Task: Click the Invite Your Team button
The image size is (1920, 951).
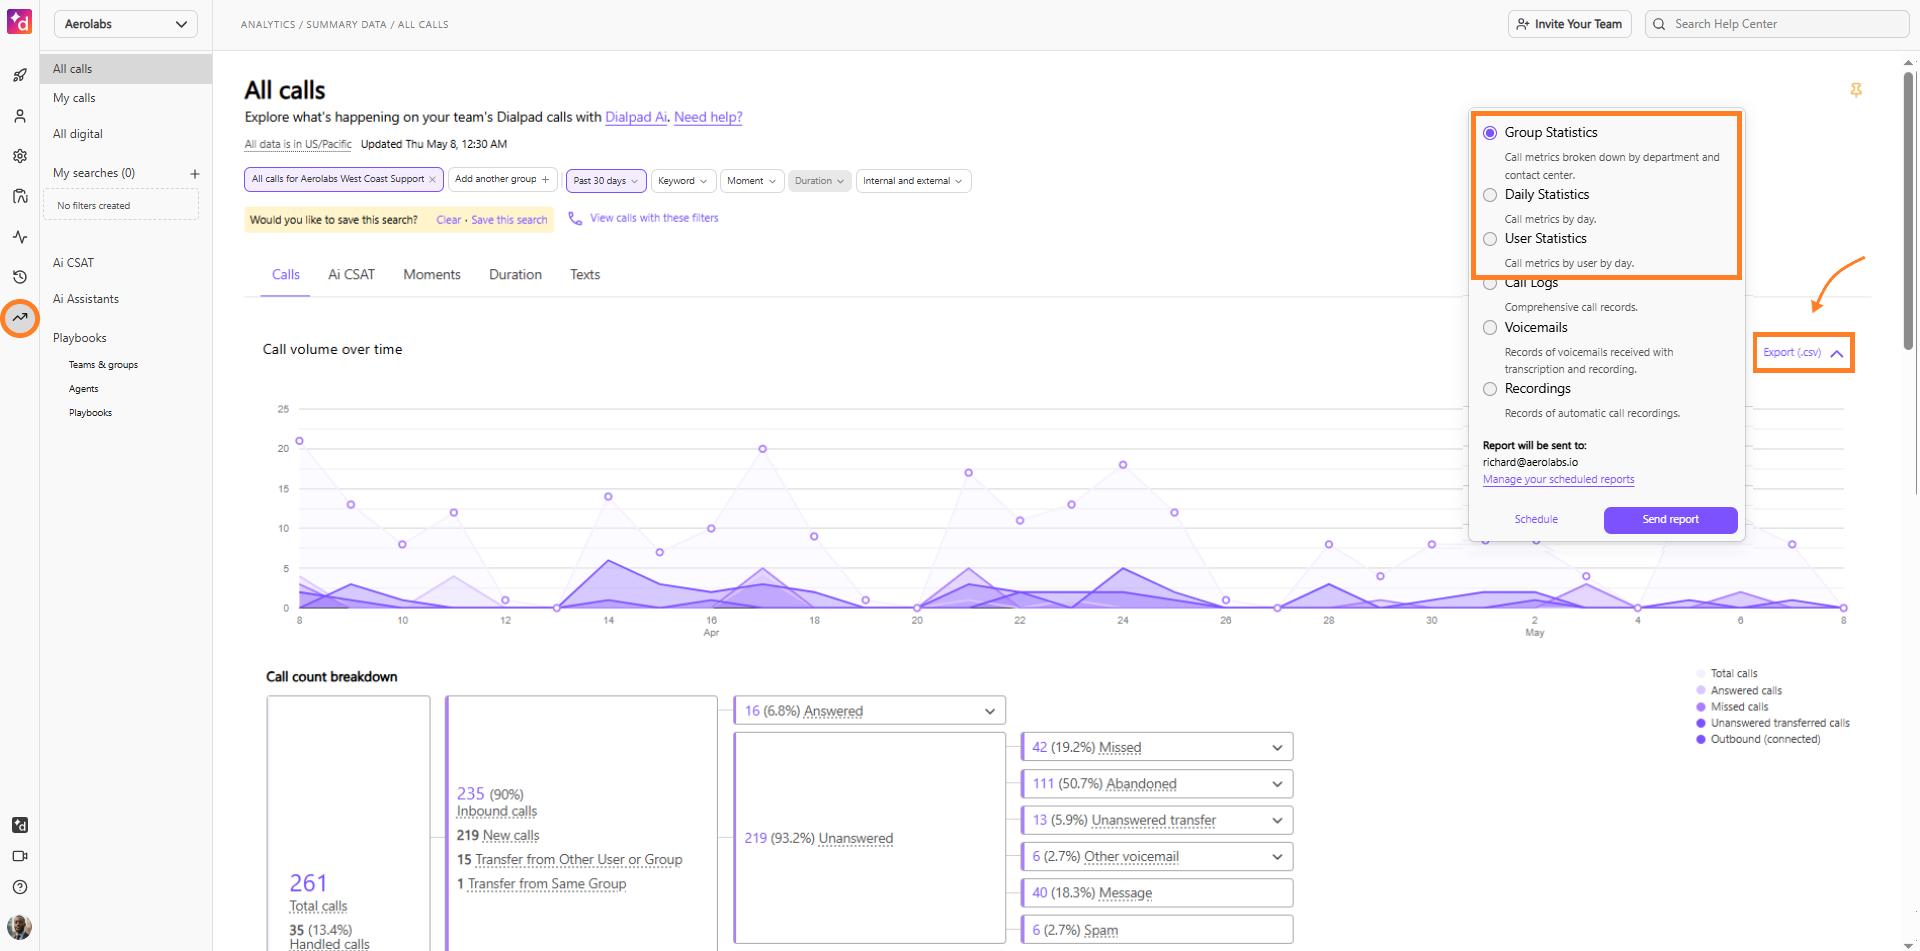Action: click(x=1569, y=24)
